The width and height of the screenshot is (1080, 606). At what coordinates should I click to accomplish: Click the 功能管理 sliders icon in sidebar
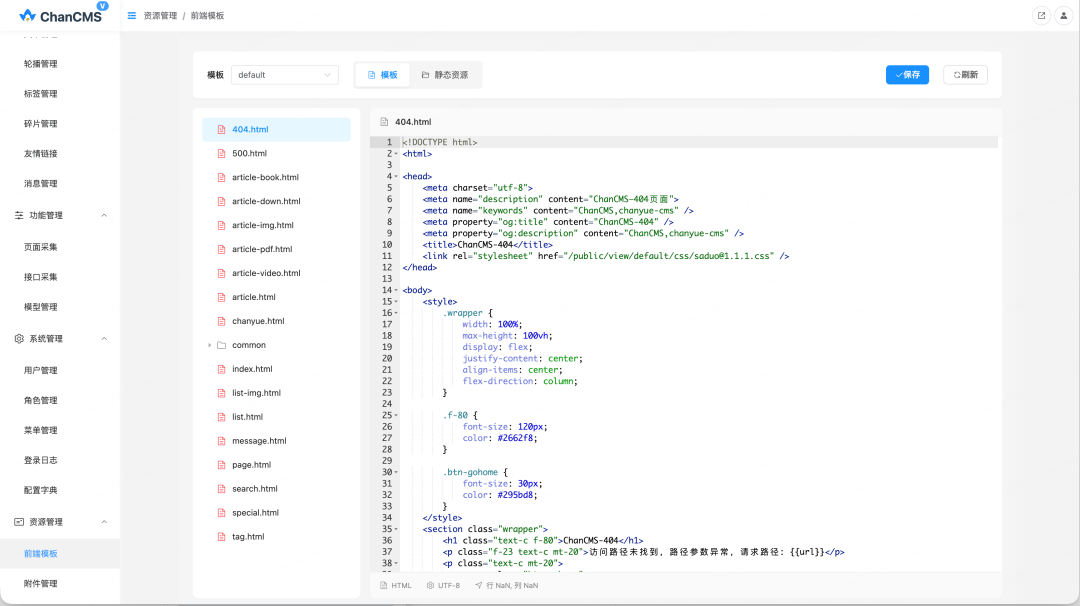tap(19, 215)
